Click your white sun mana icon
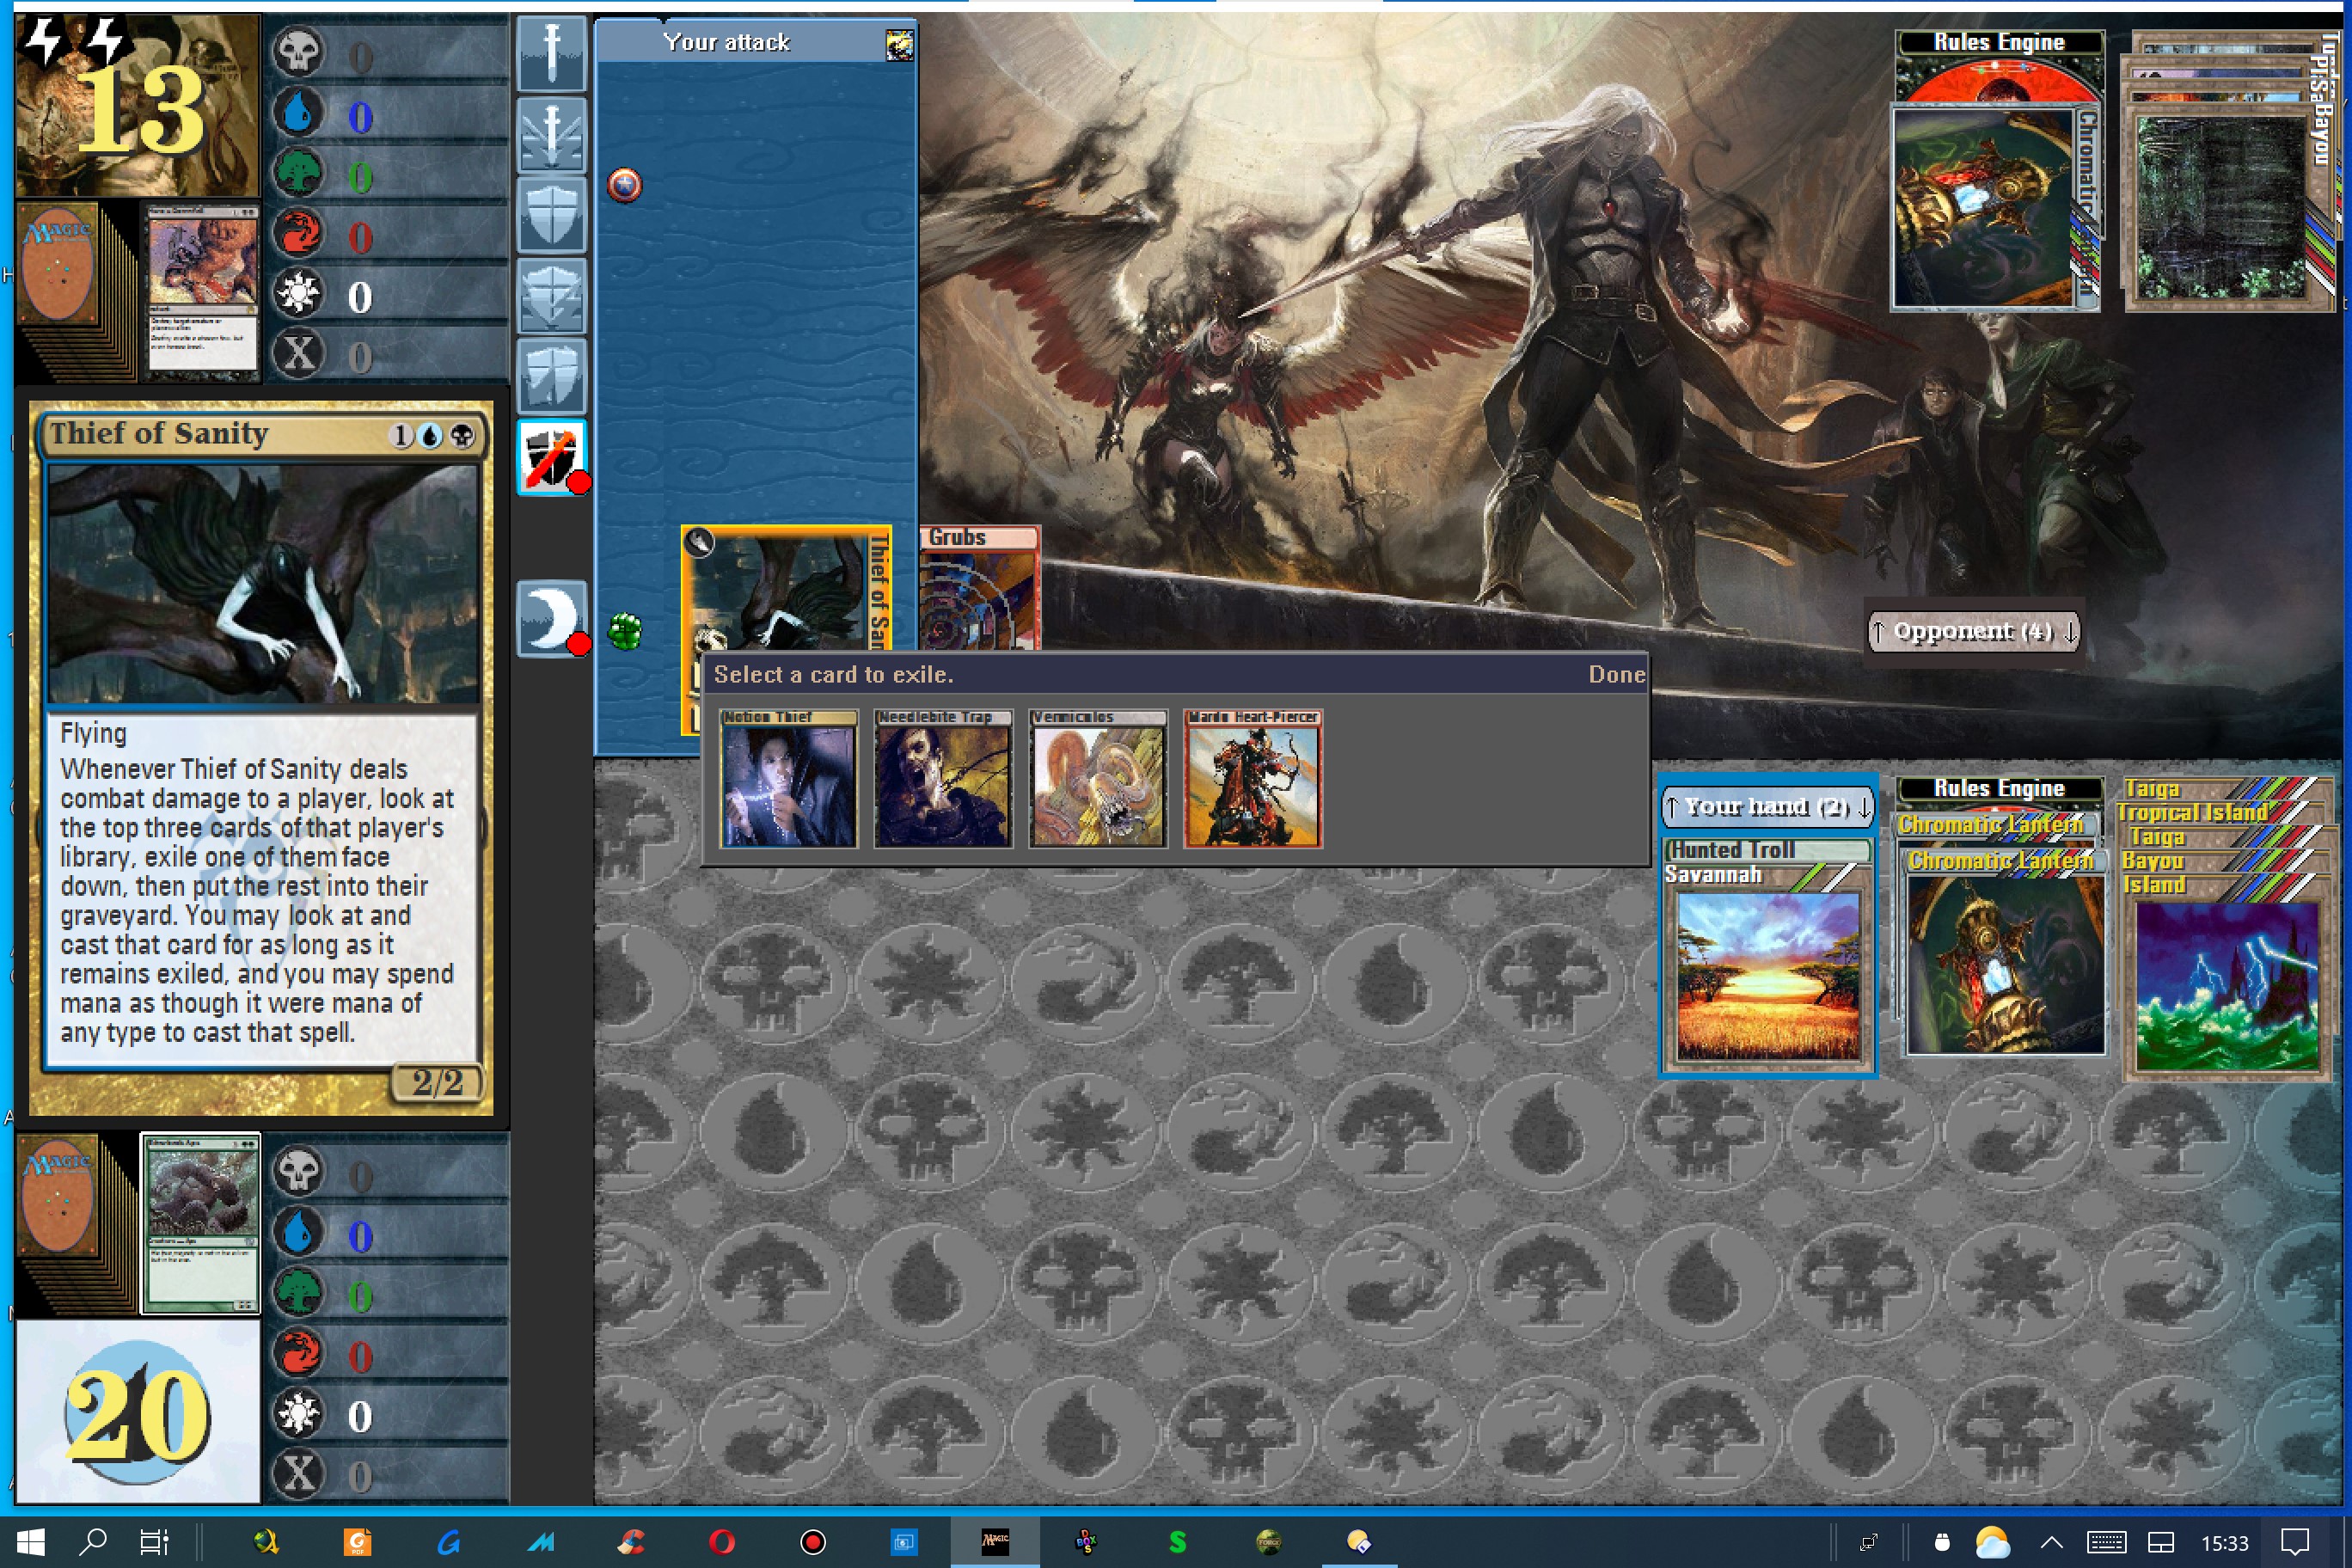The width and height of the screenshot is (2352, 1568). click(298, 1412)
